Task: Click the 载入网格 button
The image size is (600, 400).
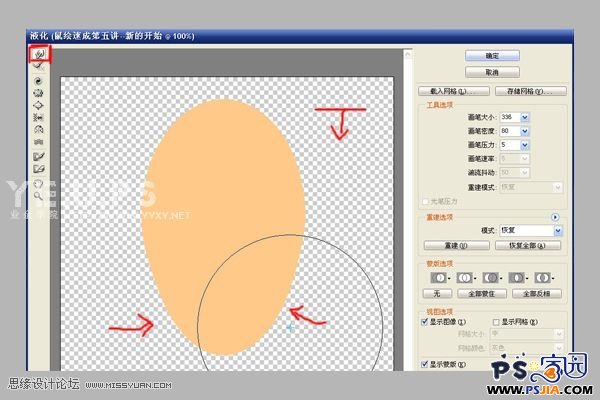Action: 453,91
